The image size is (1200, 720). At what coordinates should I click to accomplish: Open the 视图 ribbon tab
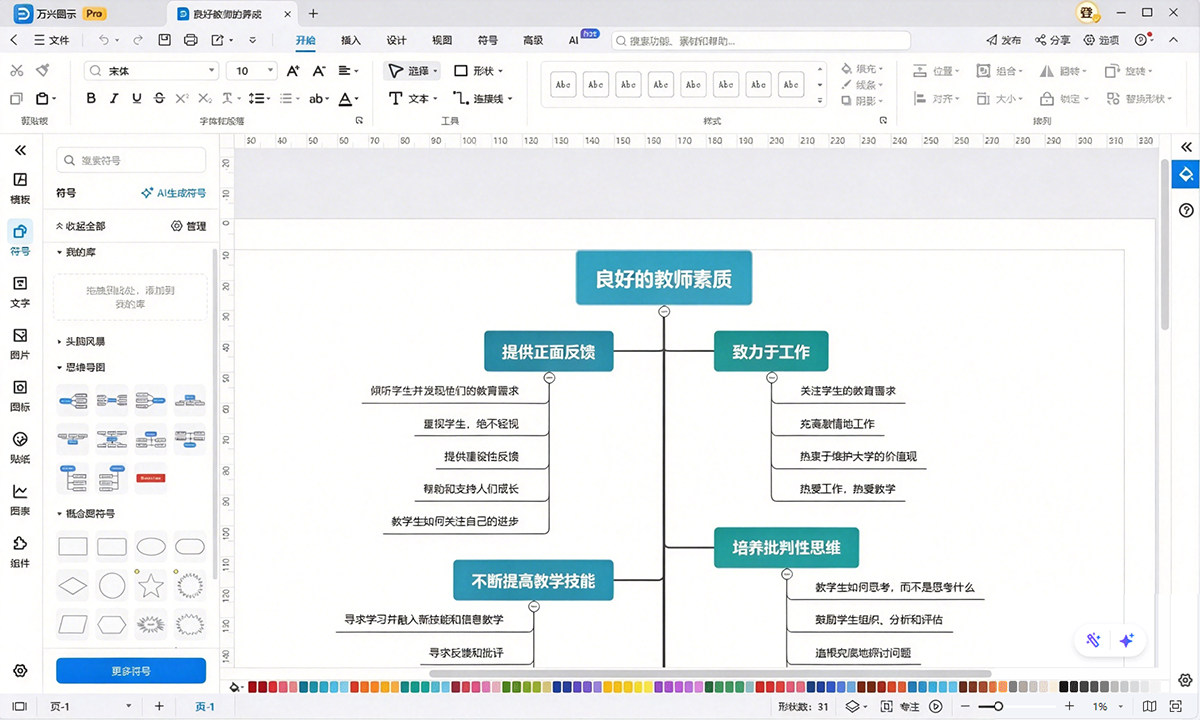pyautogui.click(x=442, y=40)
